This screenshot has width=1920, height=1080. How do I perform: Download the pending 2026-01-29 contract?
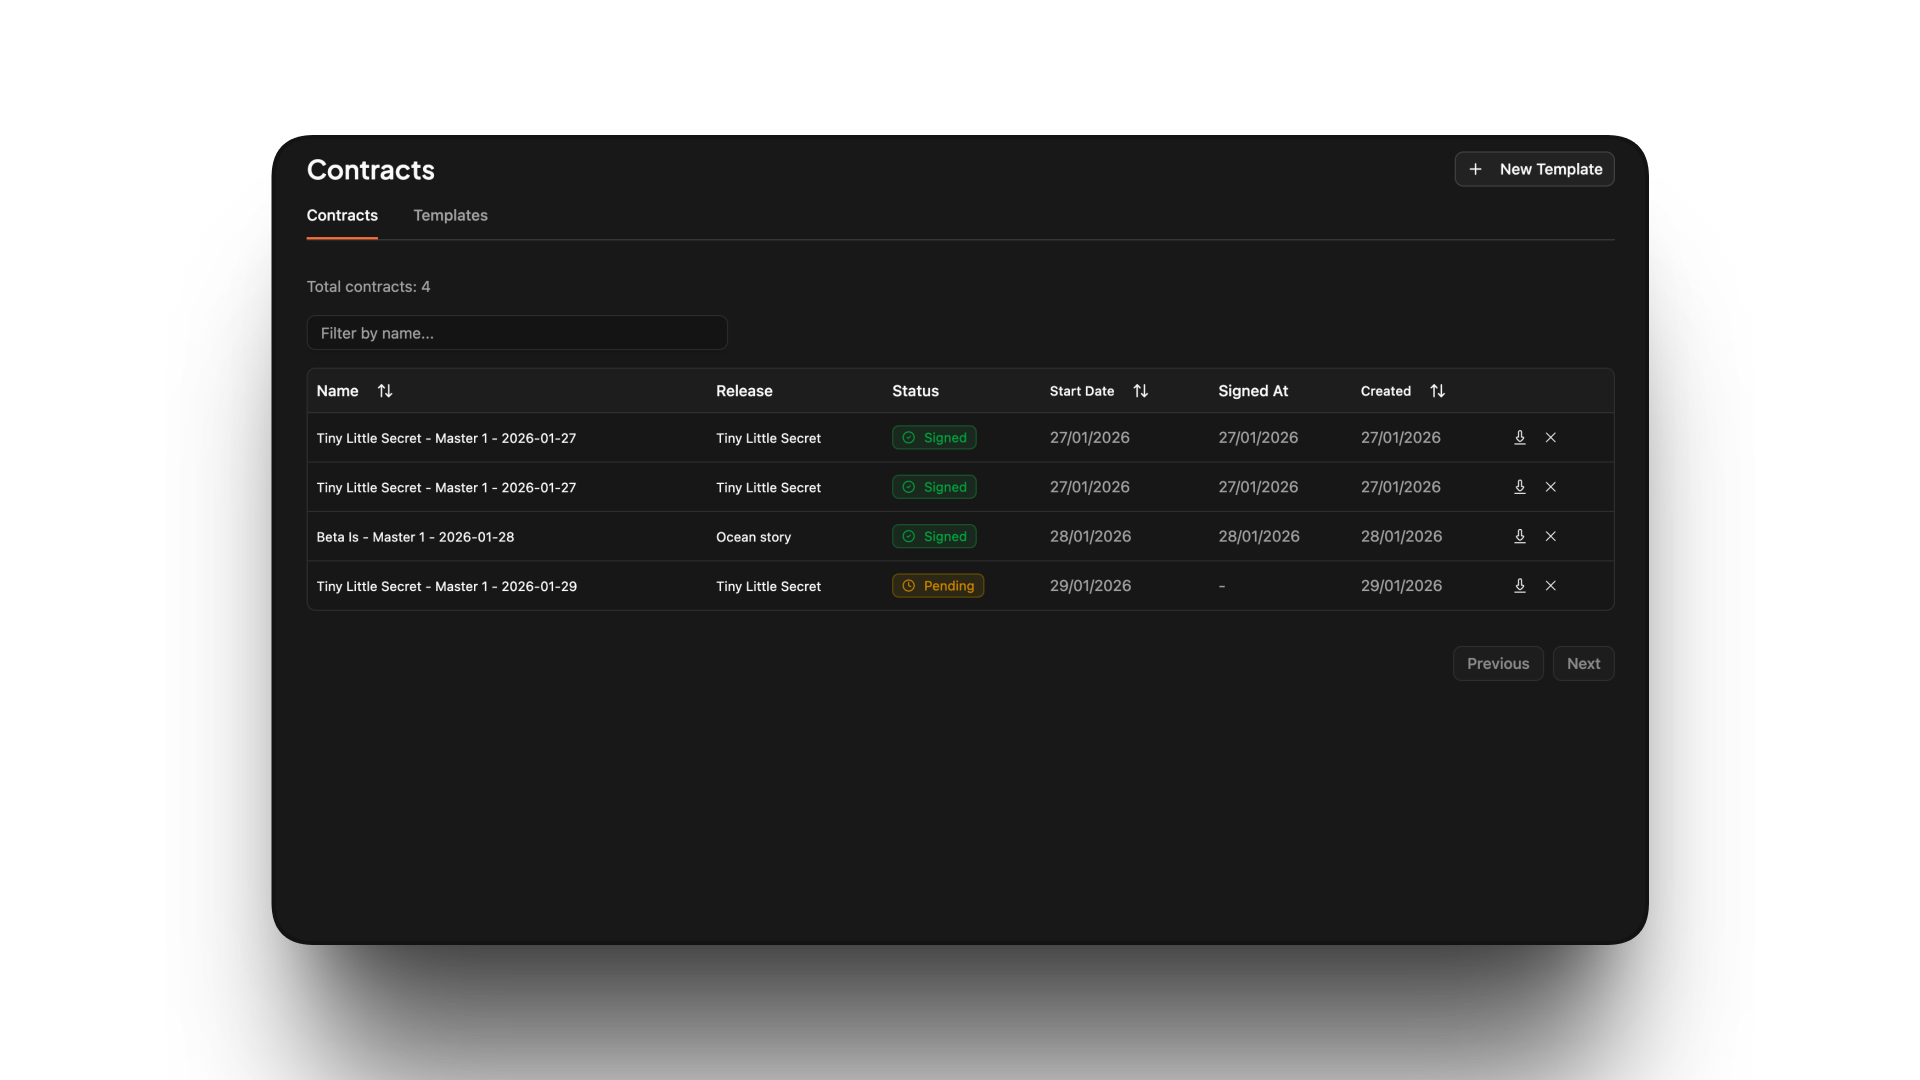click(x=1519, y=586)
